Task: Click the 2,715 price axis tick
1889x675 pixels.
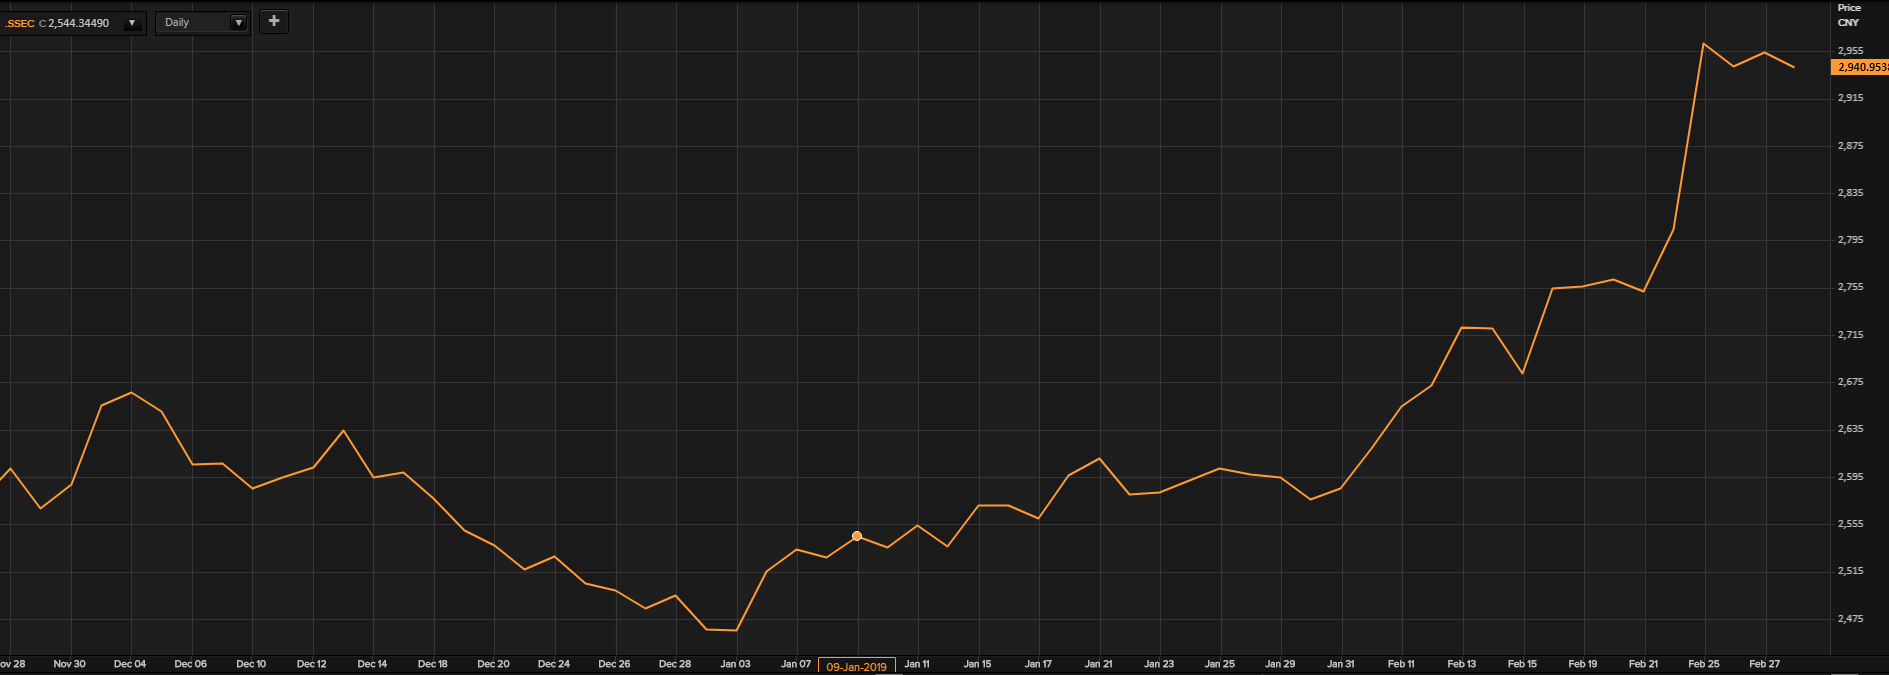Action: [x=1850, y=334]
